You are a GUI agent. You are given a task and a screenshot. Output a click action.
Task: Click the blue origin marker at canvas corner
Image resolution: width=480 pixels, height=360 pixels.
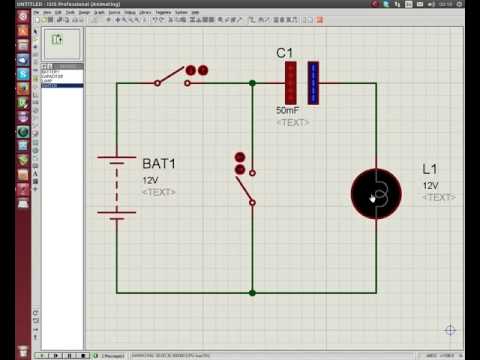tap(450, 330)
